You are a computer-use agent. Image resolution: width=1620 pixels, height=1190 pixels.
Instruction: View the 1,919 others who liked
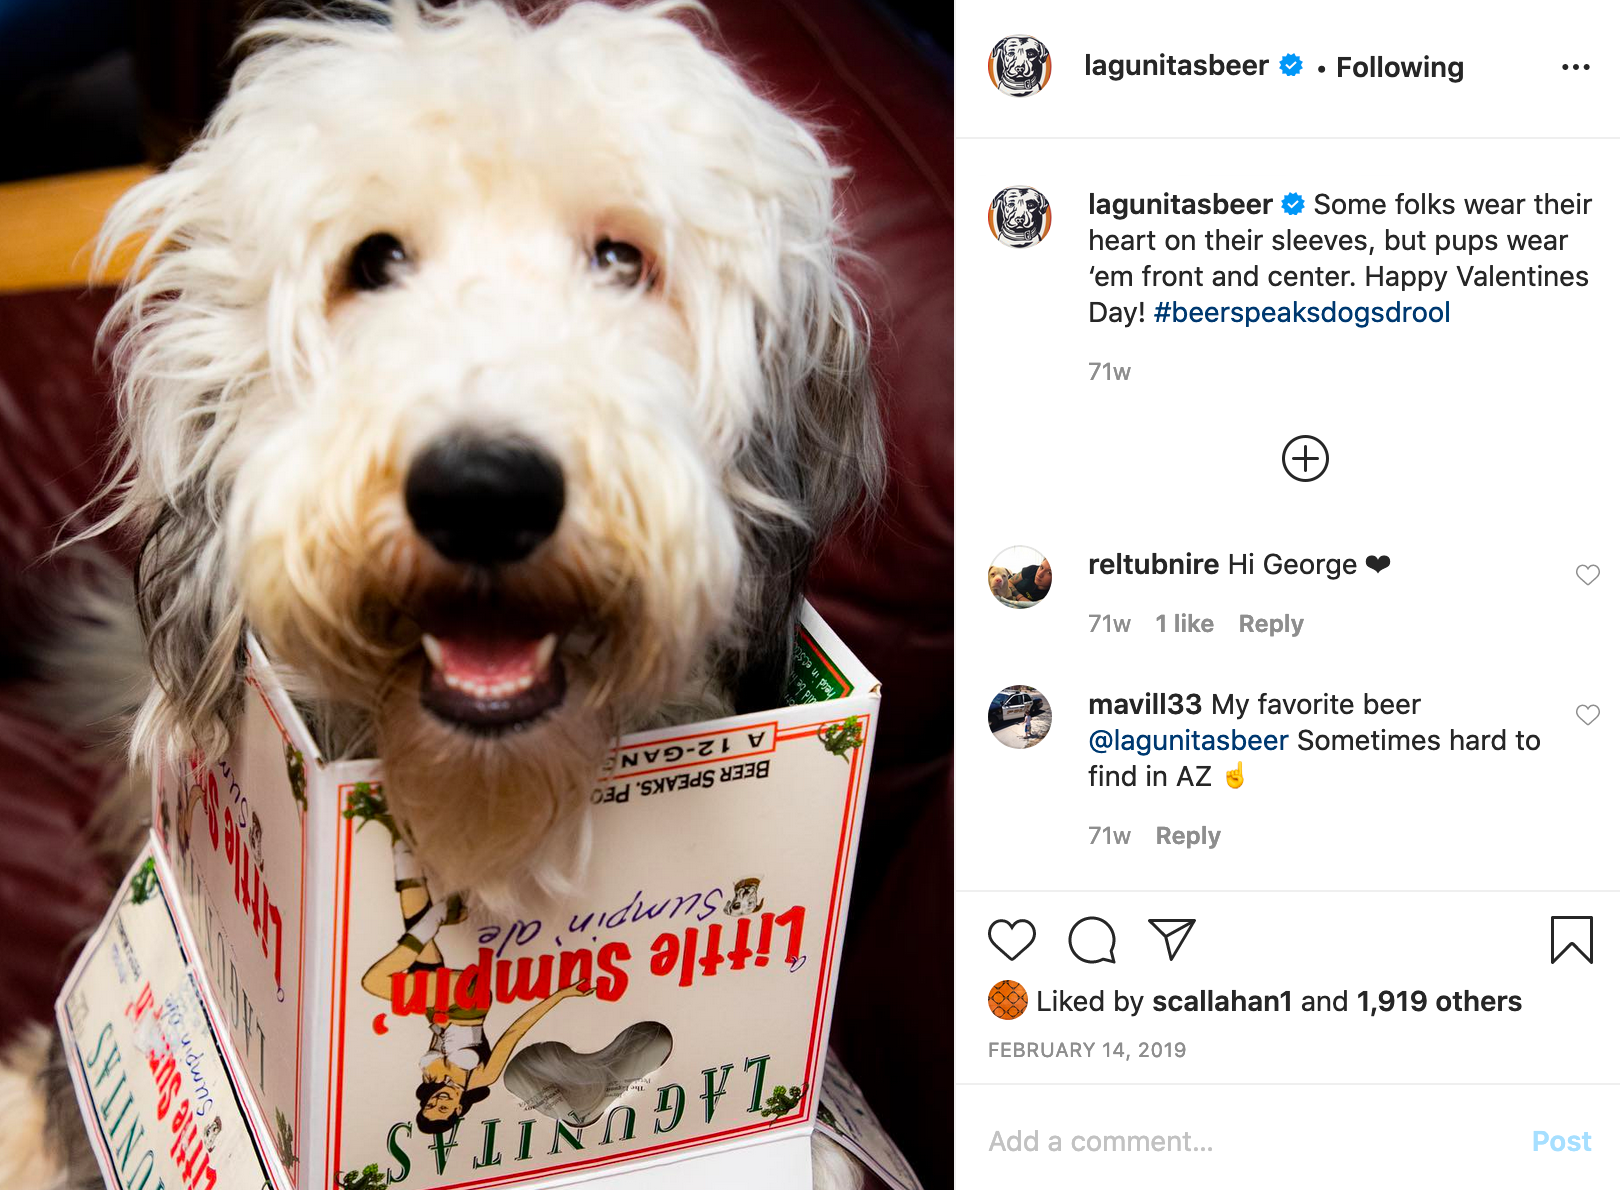click(x=1439, y=1001)
